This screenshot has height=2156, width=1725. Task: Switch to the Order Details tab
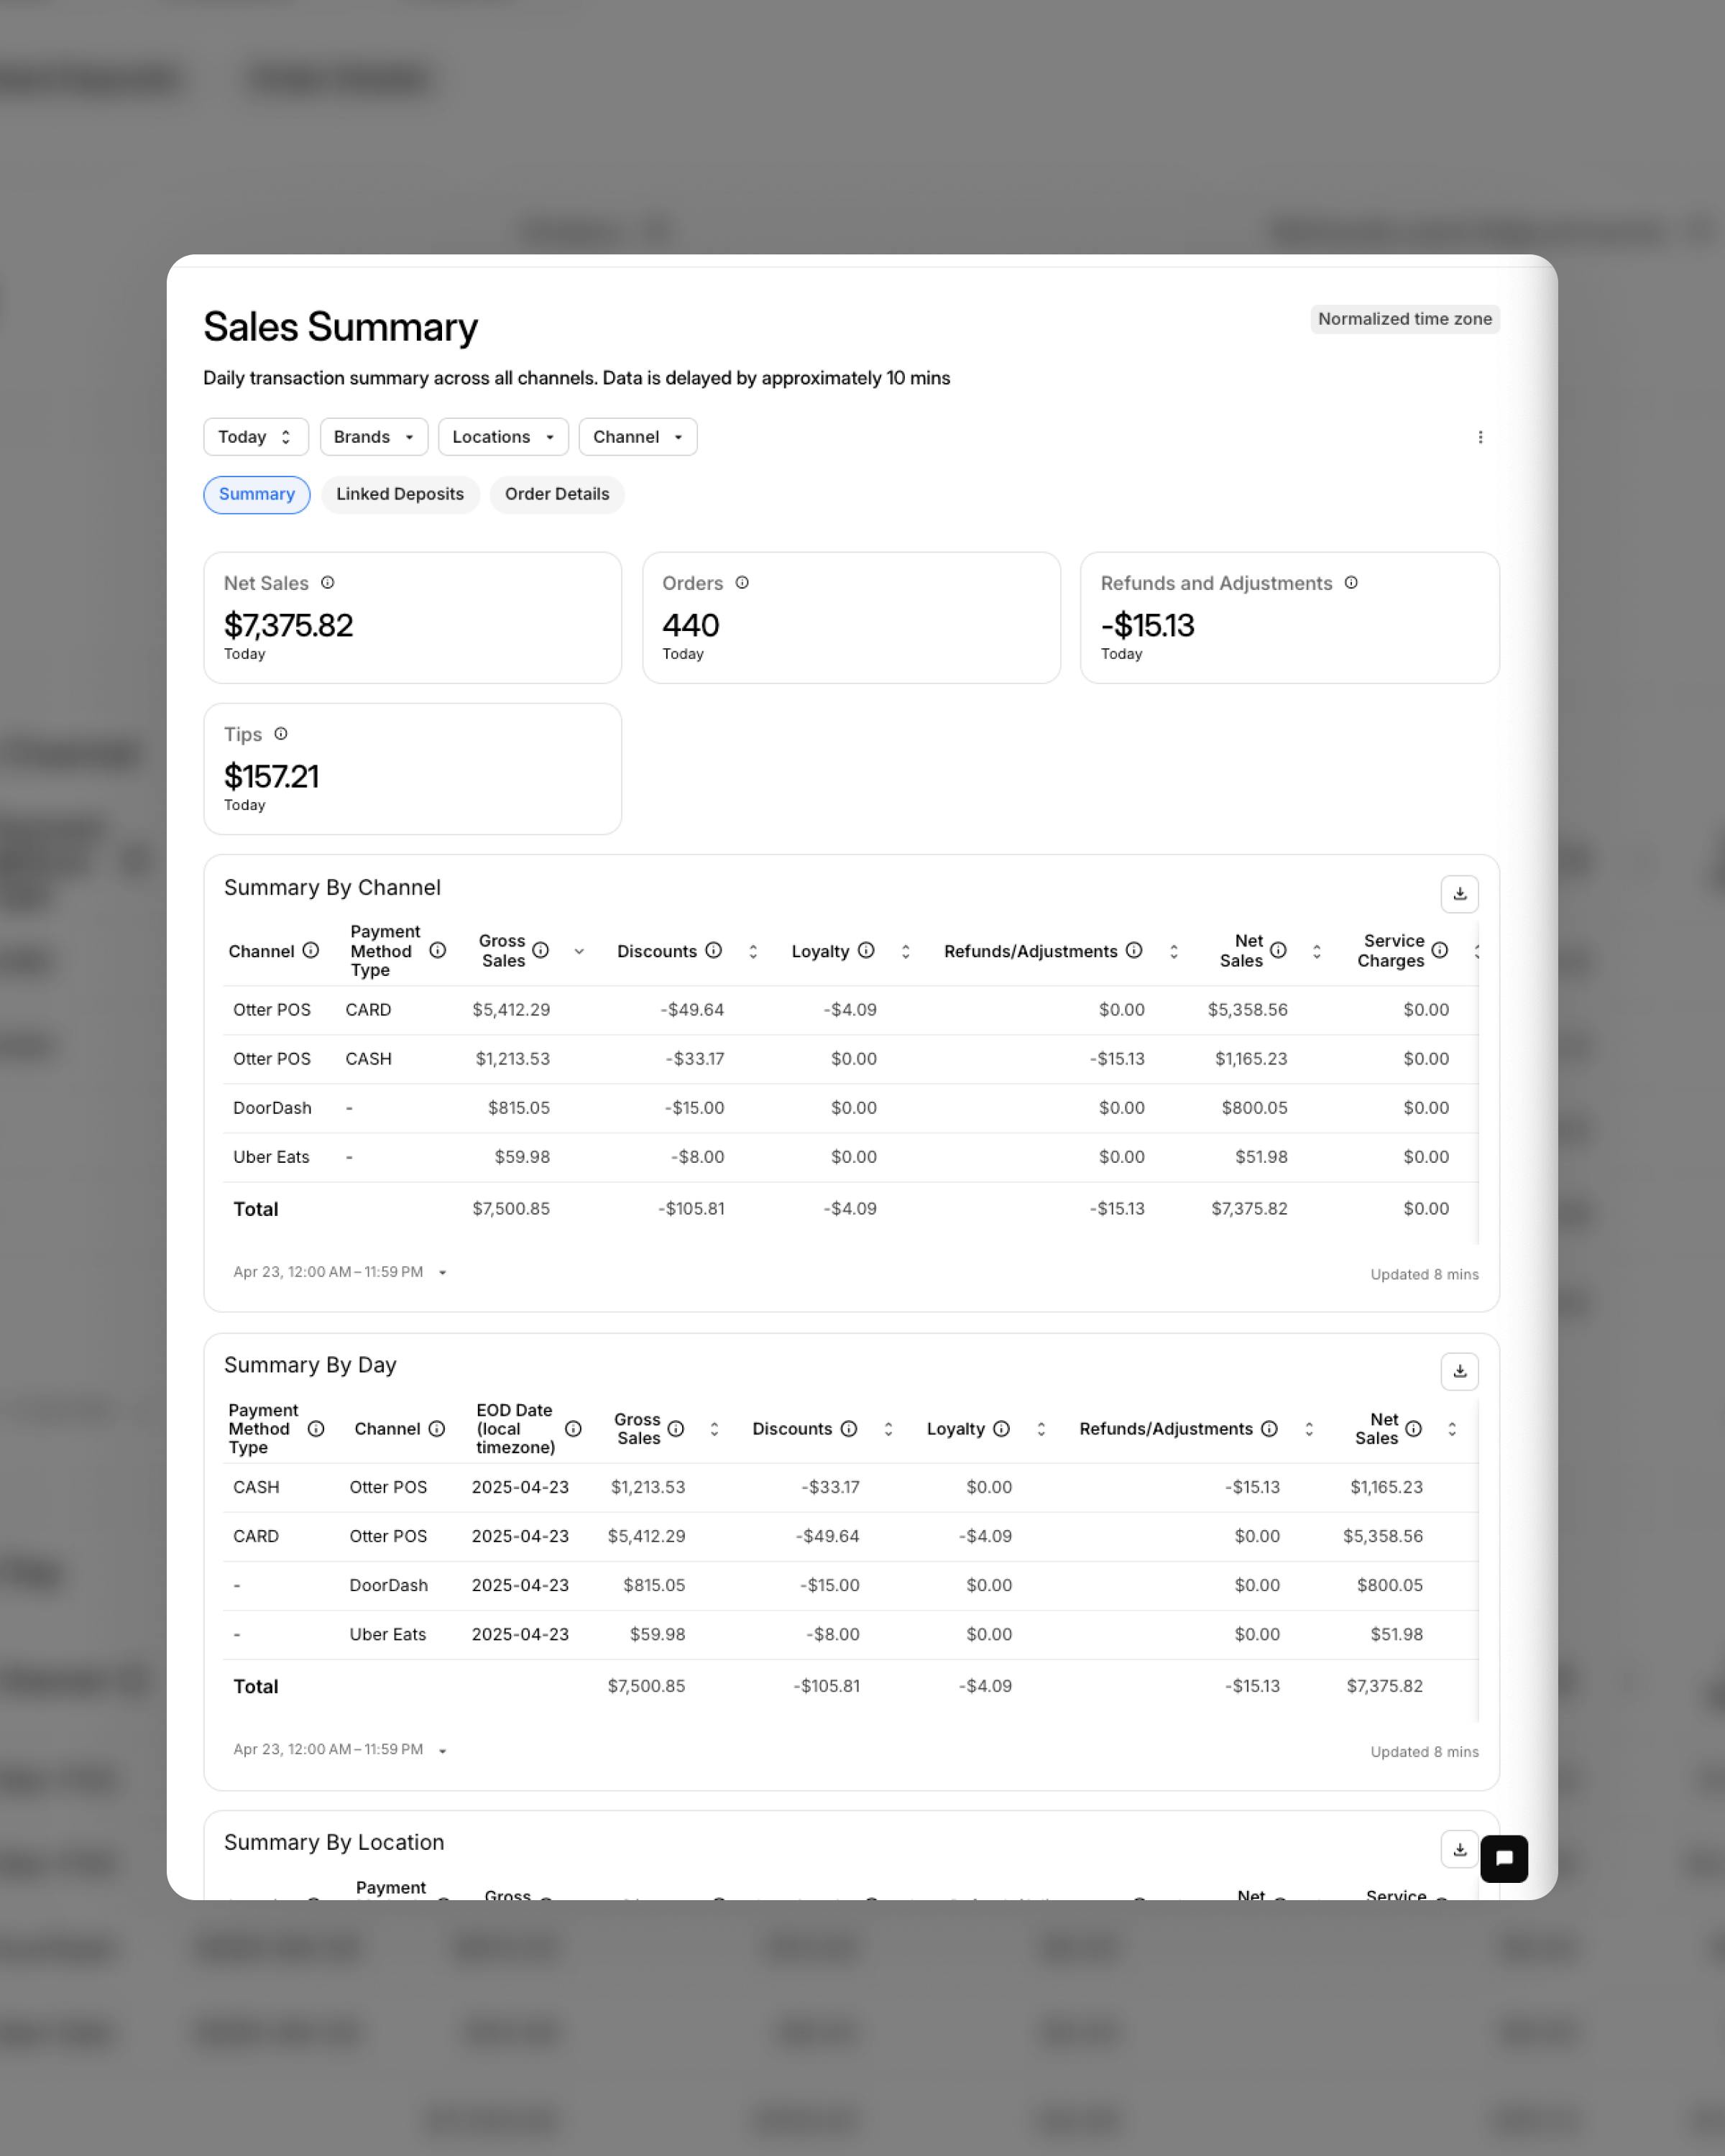(x=556, y=494)
